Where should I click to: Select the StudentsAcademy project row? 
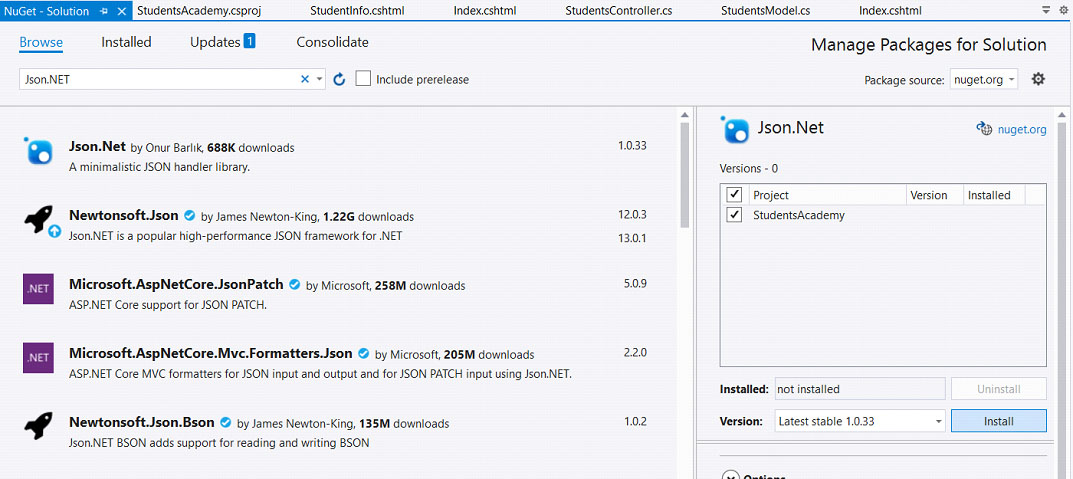[883, 215]
